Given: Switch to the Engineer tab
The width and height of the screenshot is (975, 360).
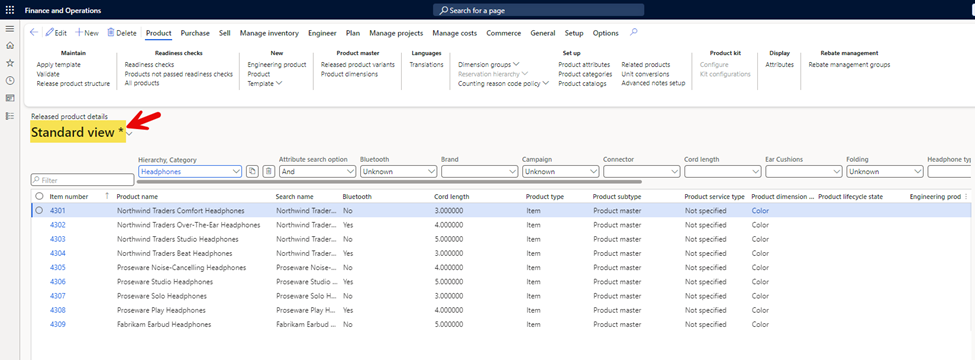Looking at the screenshot, I should pyautogui.click(x=322, y=33).
